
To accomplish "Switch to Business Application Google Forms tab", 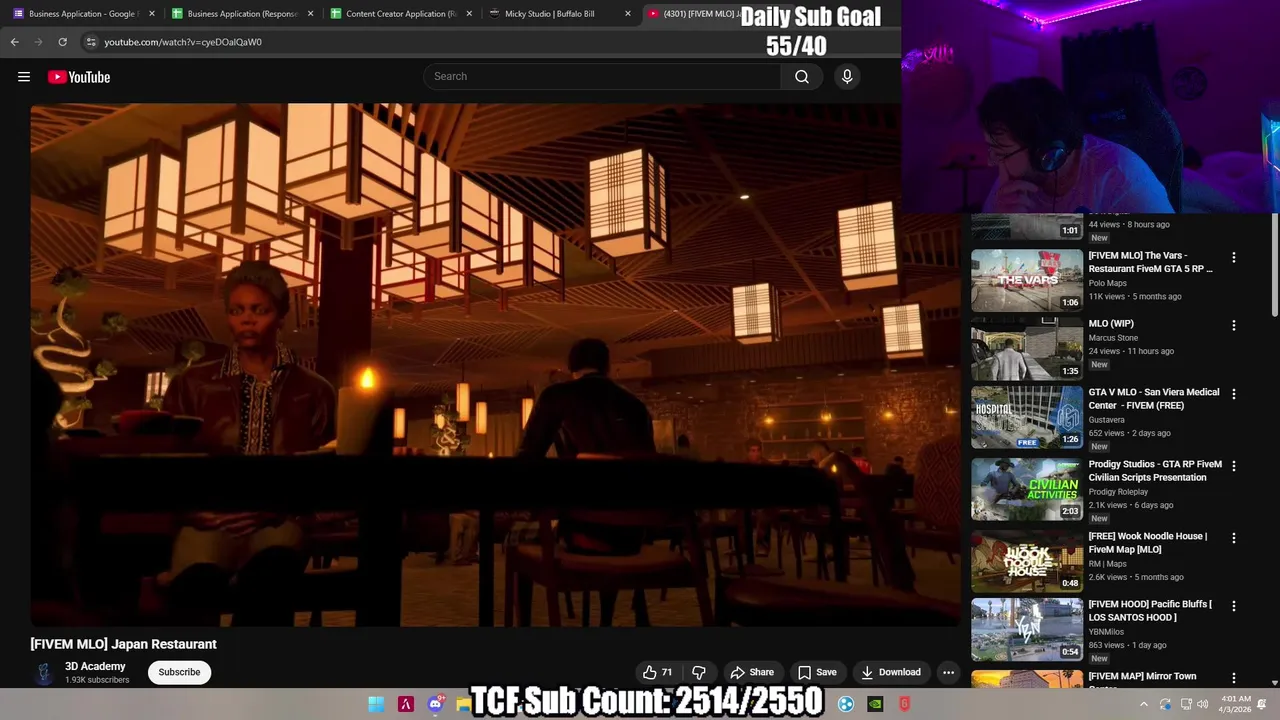I will click(x=82, y=14).
